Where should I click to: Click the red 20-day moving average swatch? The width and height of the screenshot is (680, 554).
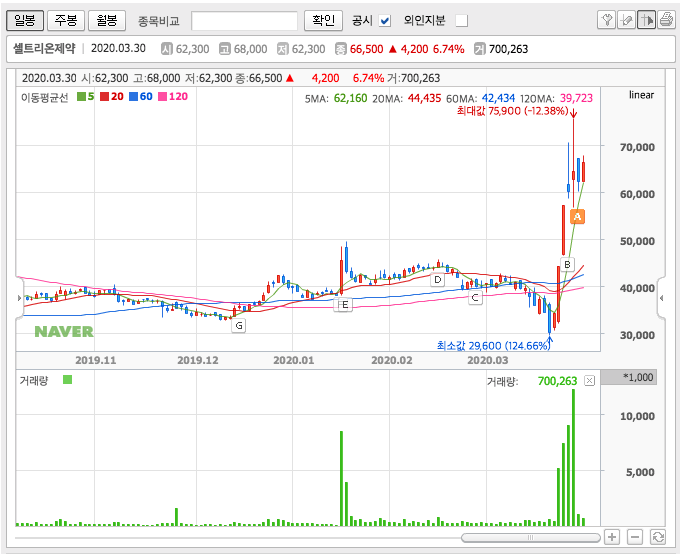pos(104,96)
